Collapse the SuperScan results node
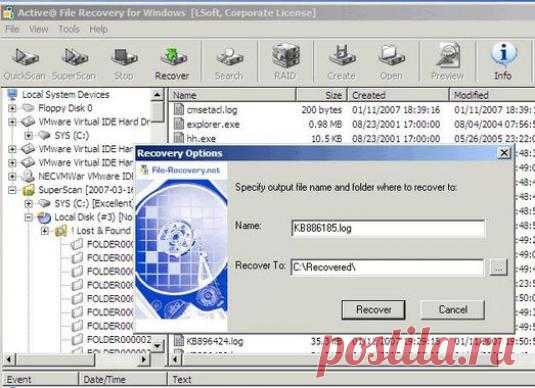Viewport: 535px width, 388px height. (12, 190)
